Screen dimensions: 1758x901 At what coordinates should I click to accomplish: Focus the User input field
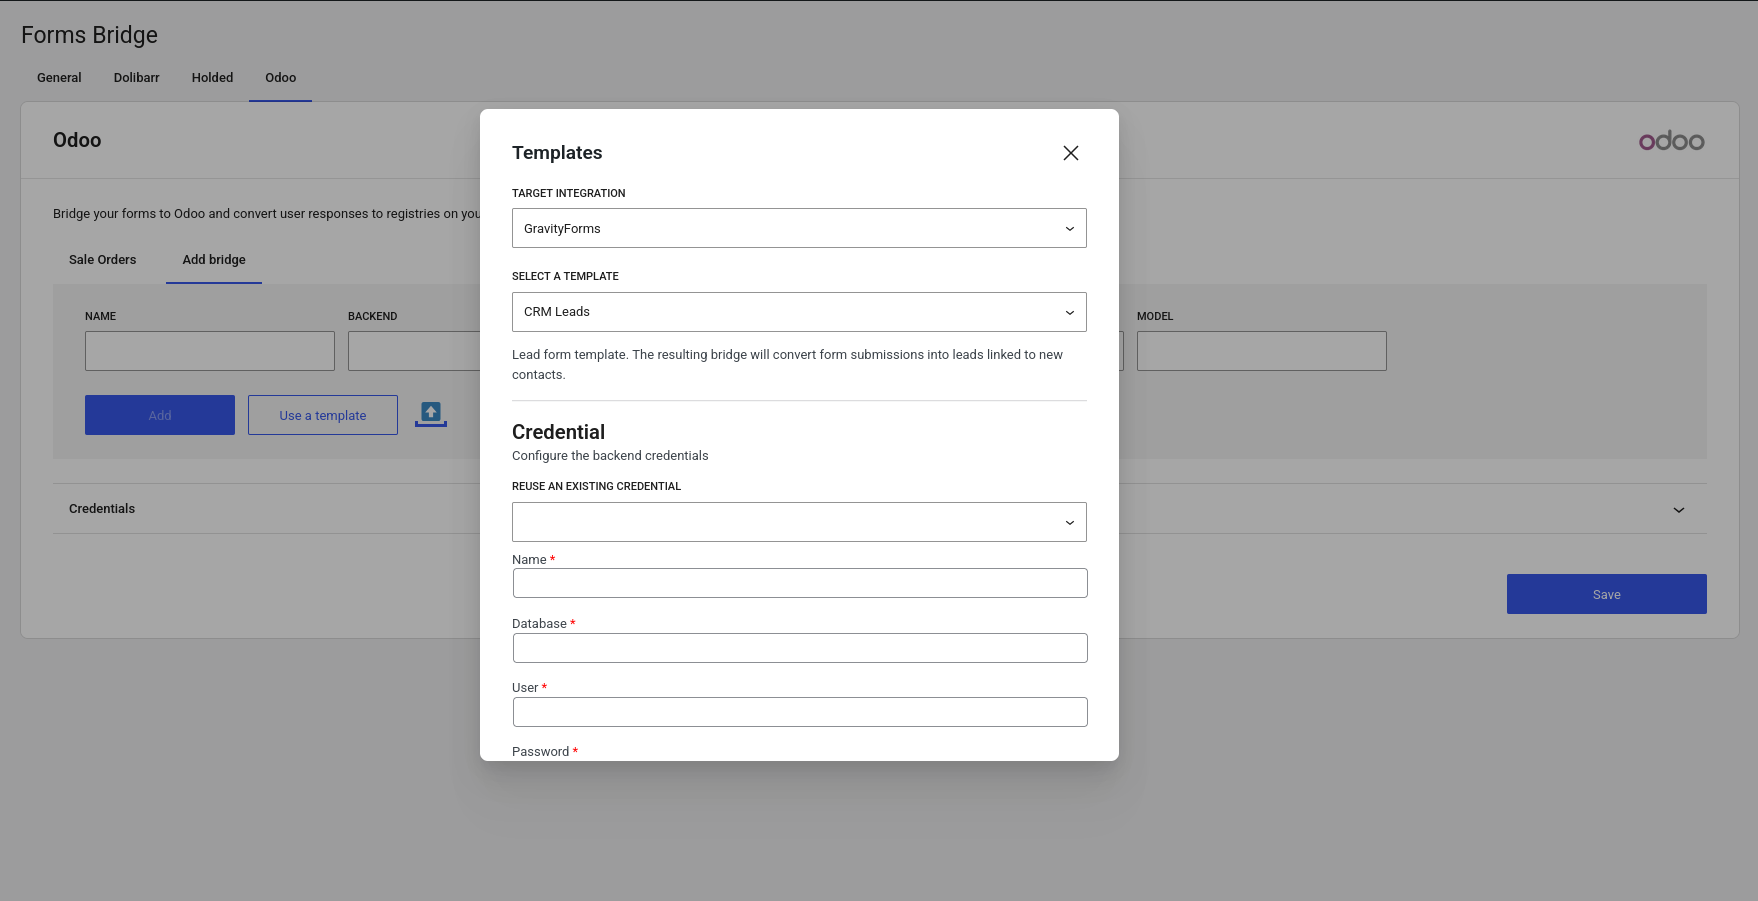(x=800, y=712)
